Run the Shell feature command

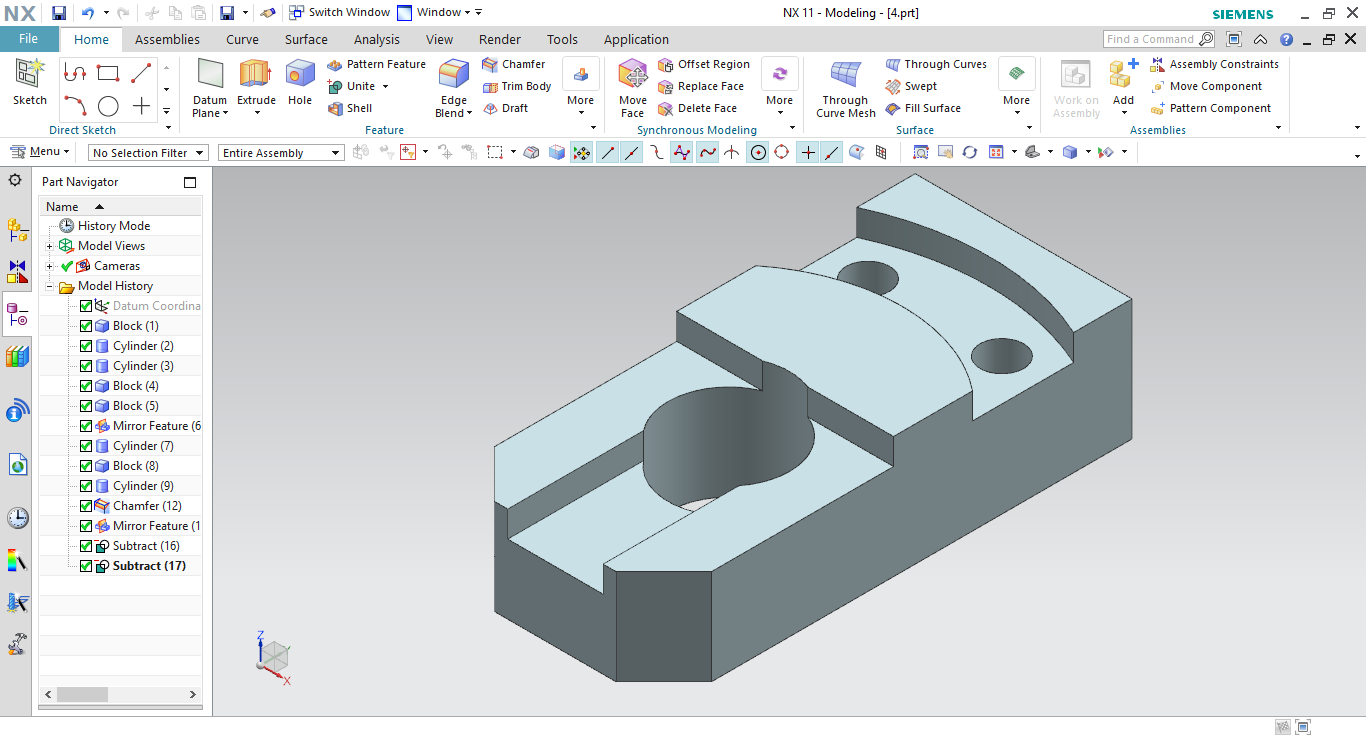point(350,108)
